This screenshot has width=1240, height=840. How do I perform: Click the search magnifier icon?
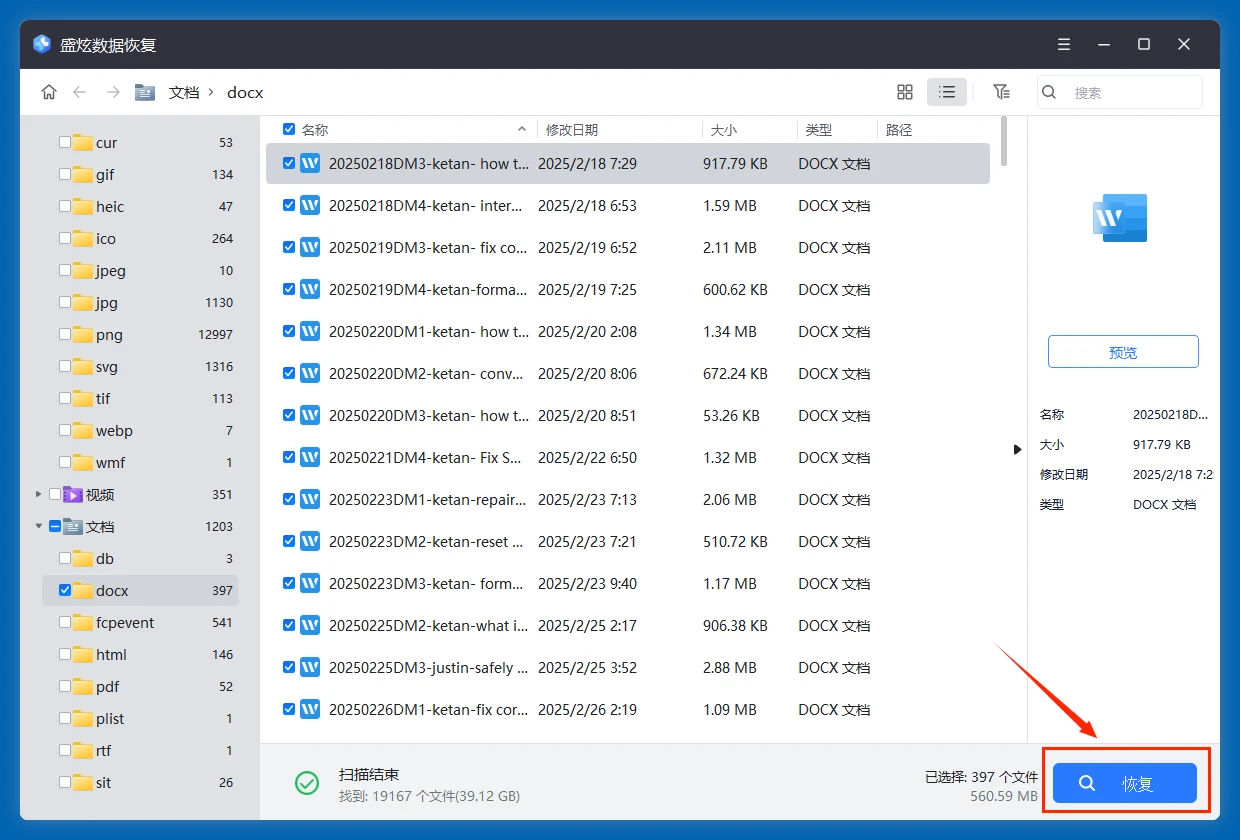pyautogui.click(x=1049, y=92)
